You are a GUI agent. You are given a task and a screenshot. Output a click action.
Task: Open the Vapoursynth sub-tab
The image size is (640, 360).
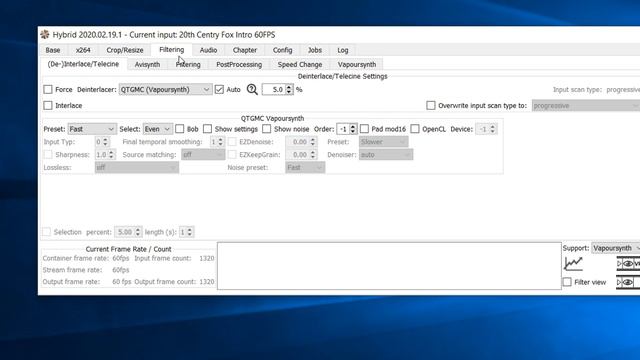coord(357,64)
